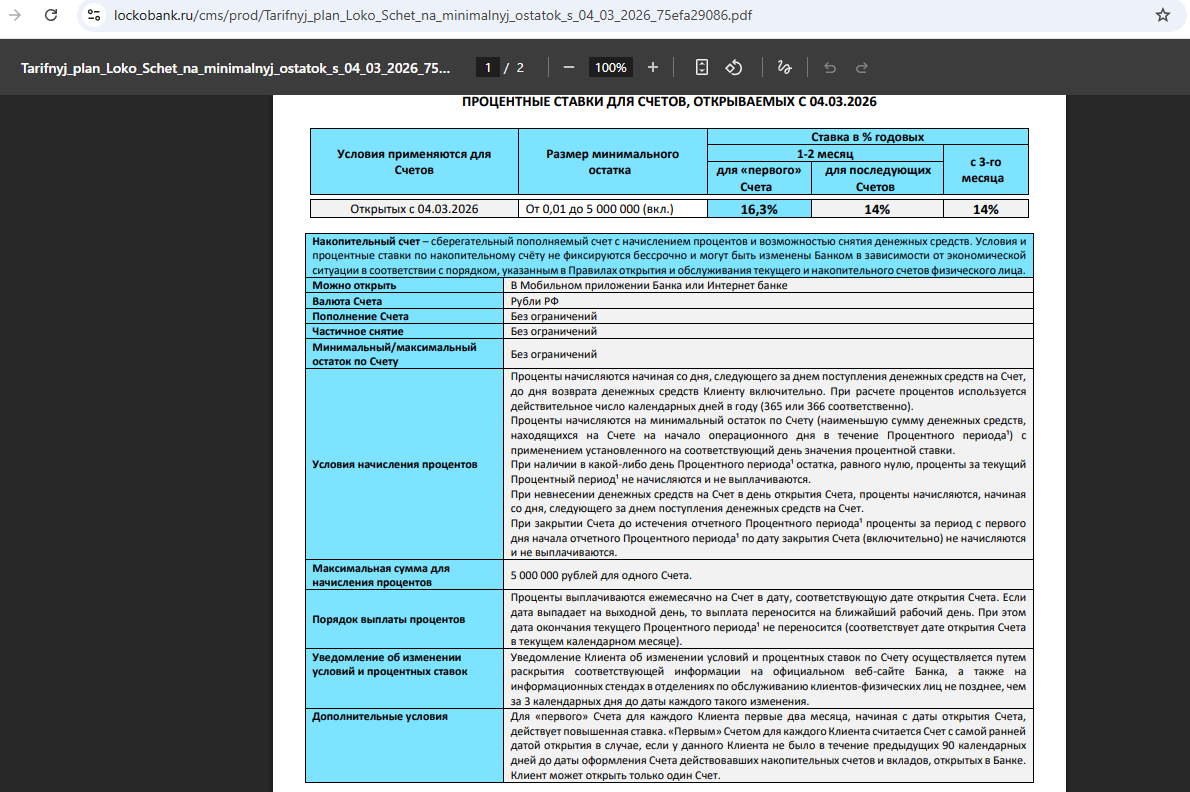Open site information icon in address bar
1190x792 pixels.
pyautogui.click(x=94, y=15)
